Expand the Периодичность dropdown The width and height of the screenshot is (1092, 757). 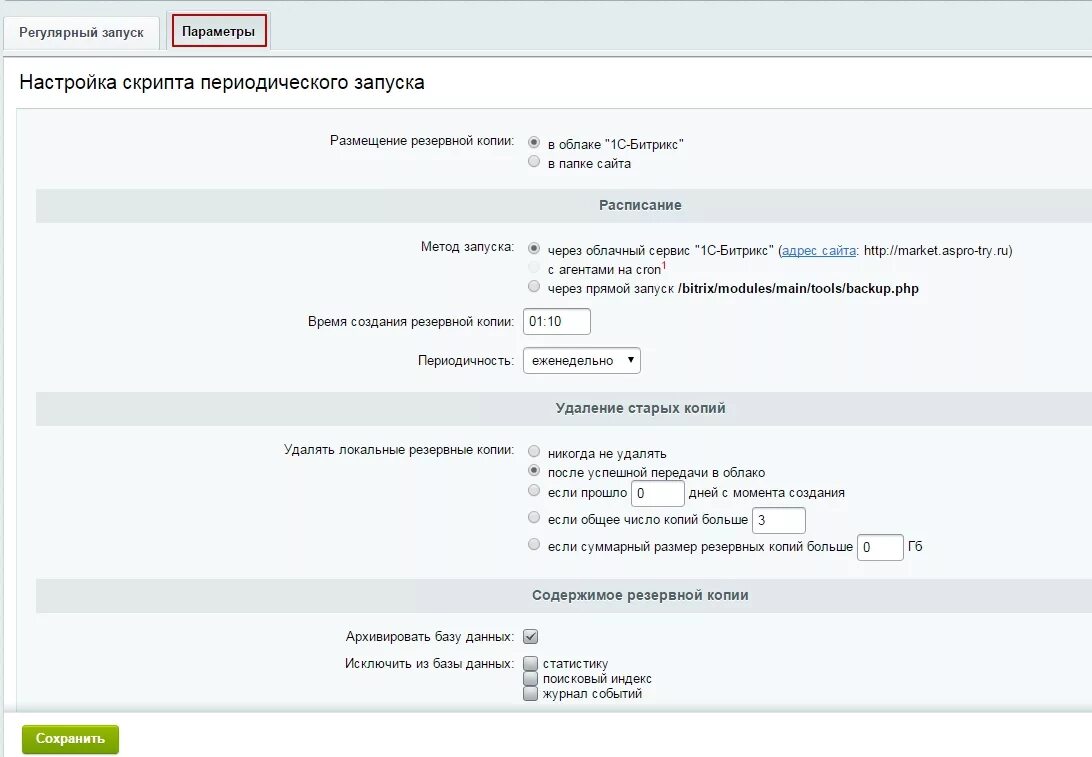tap(581, 360)
